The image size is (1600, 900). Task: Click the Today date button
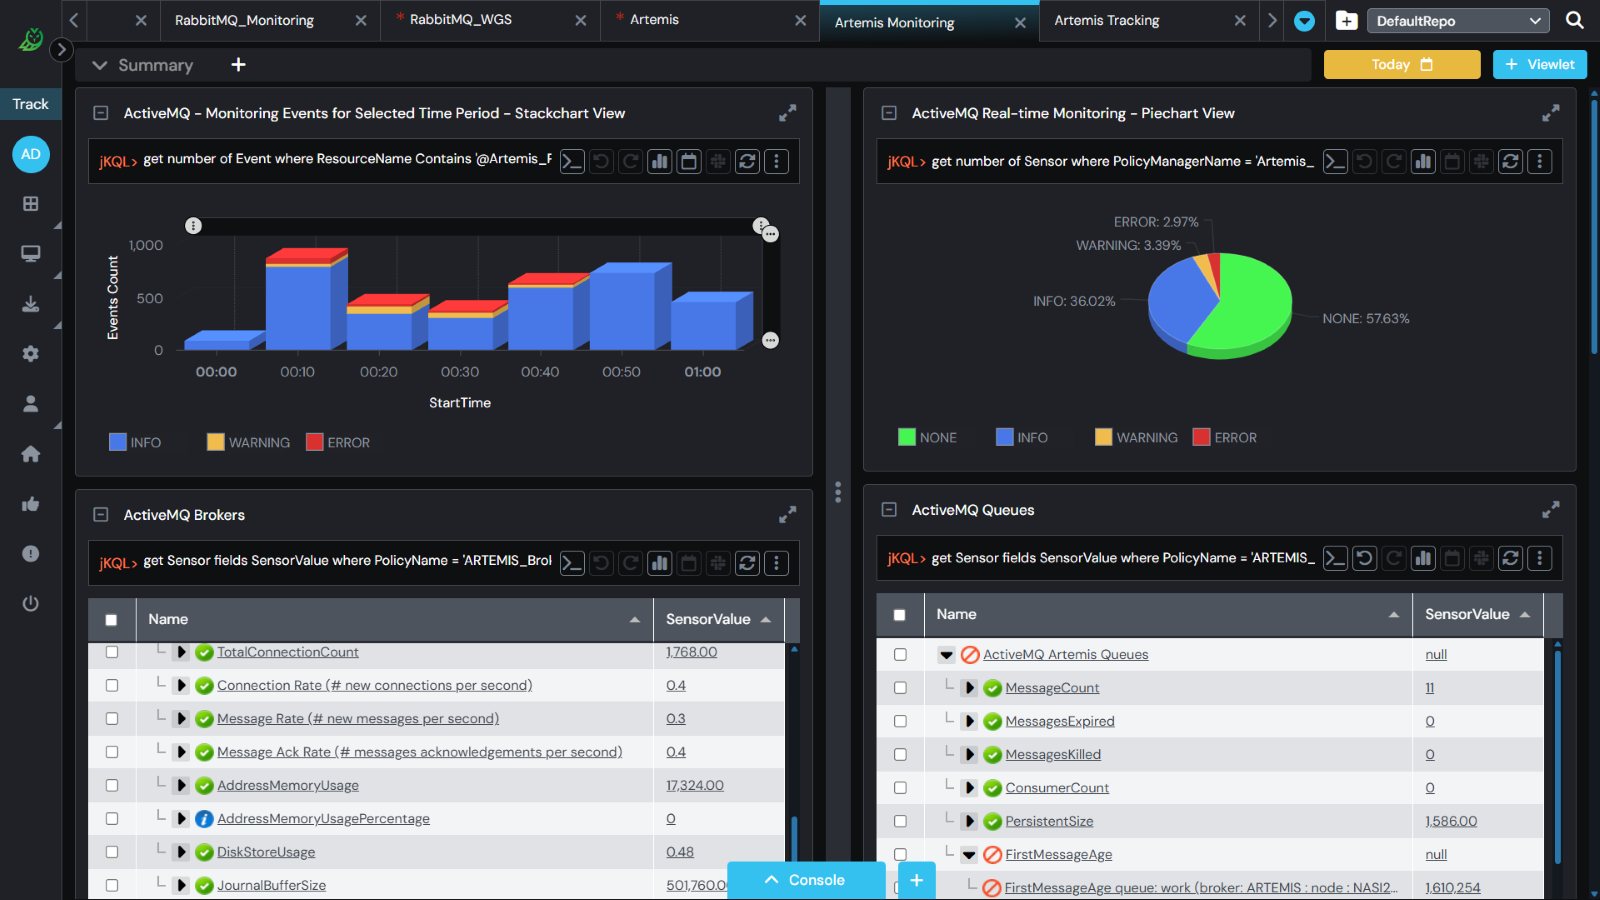pos(1402,64)
